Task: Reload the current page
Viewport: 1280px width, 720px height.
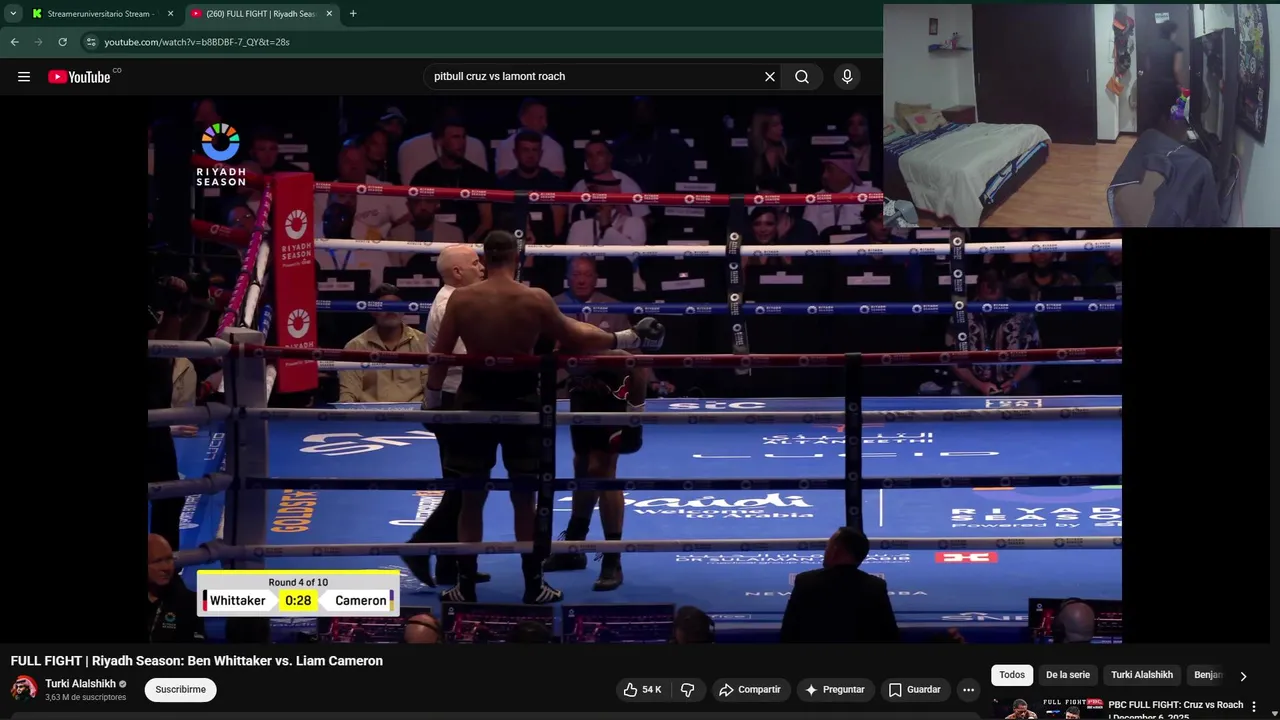Action: coord(62,42)
